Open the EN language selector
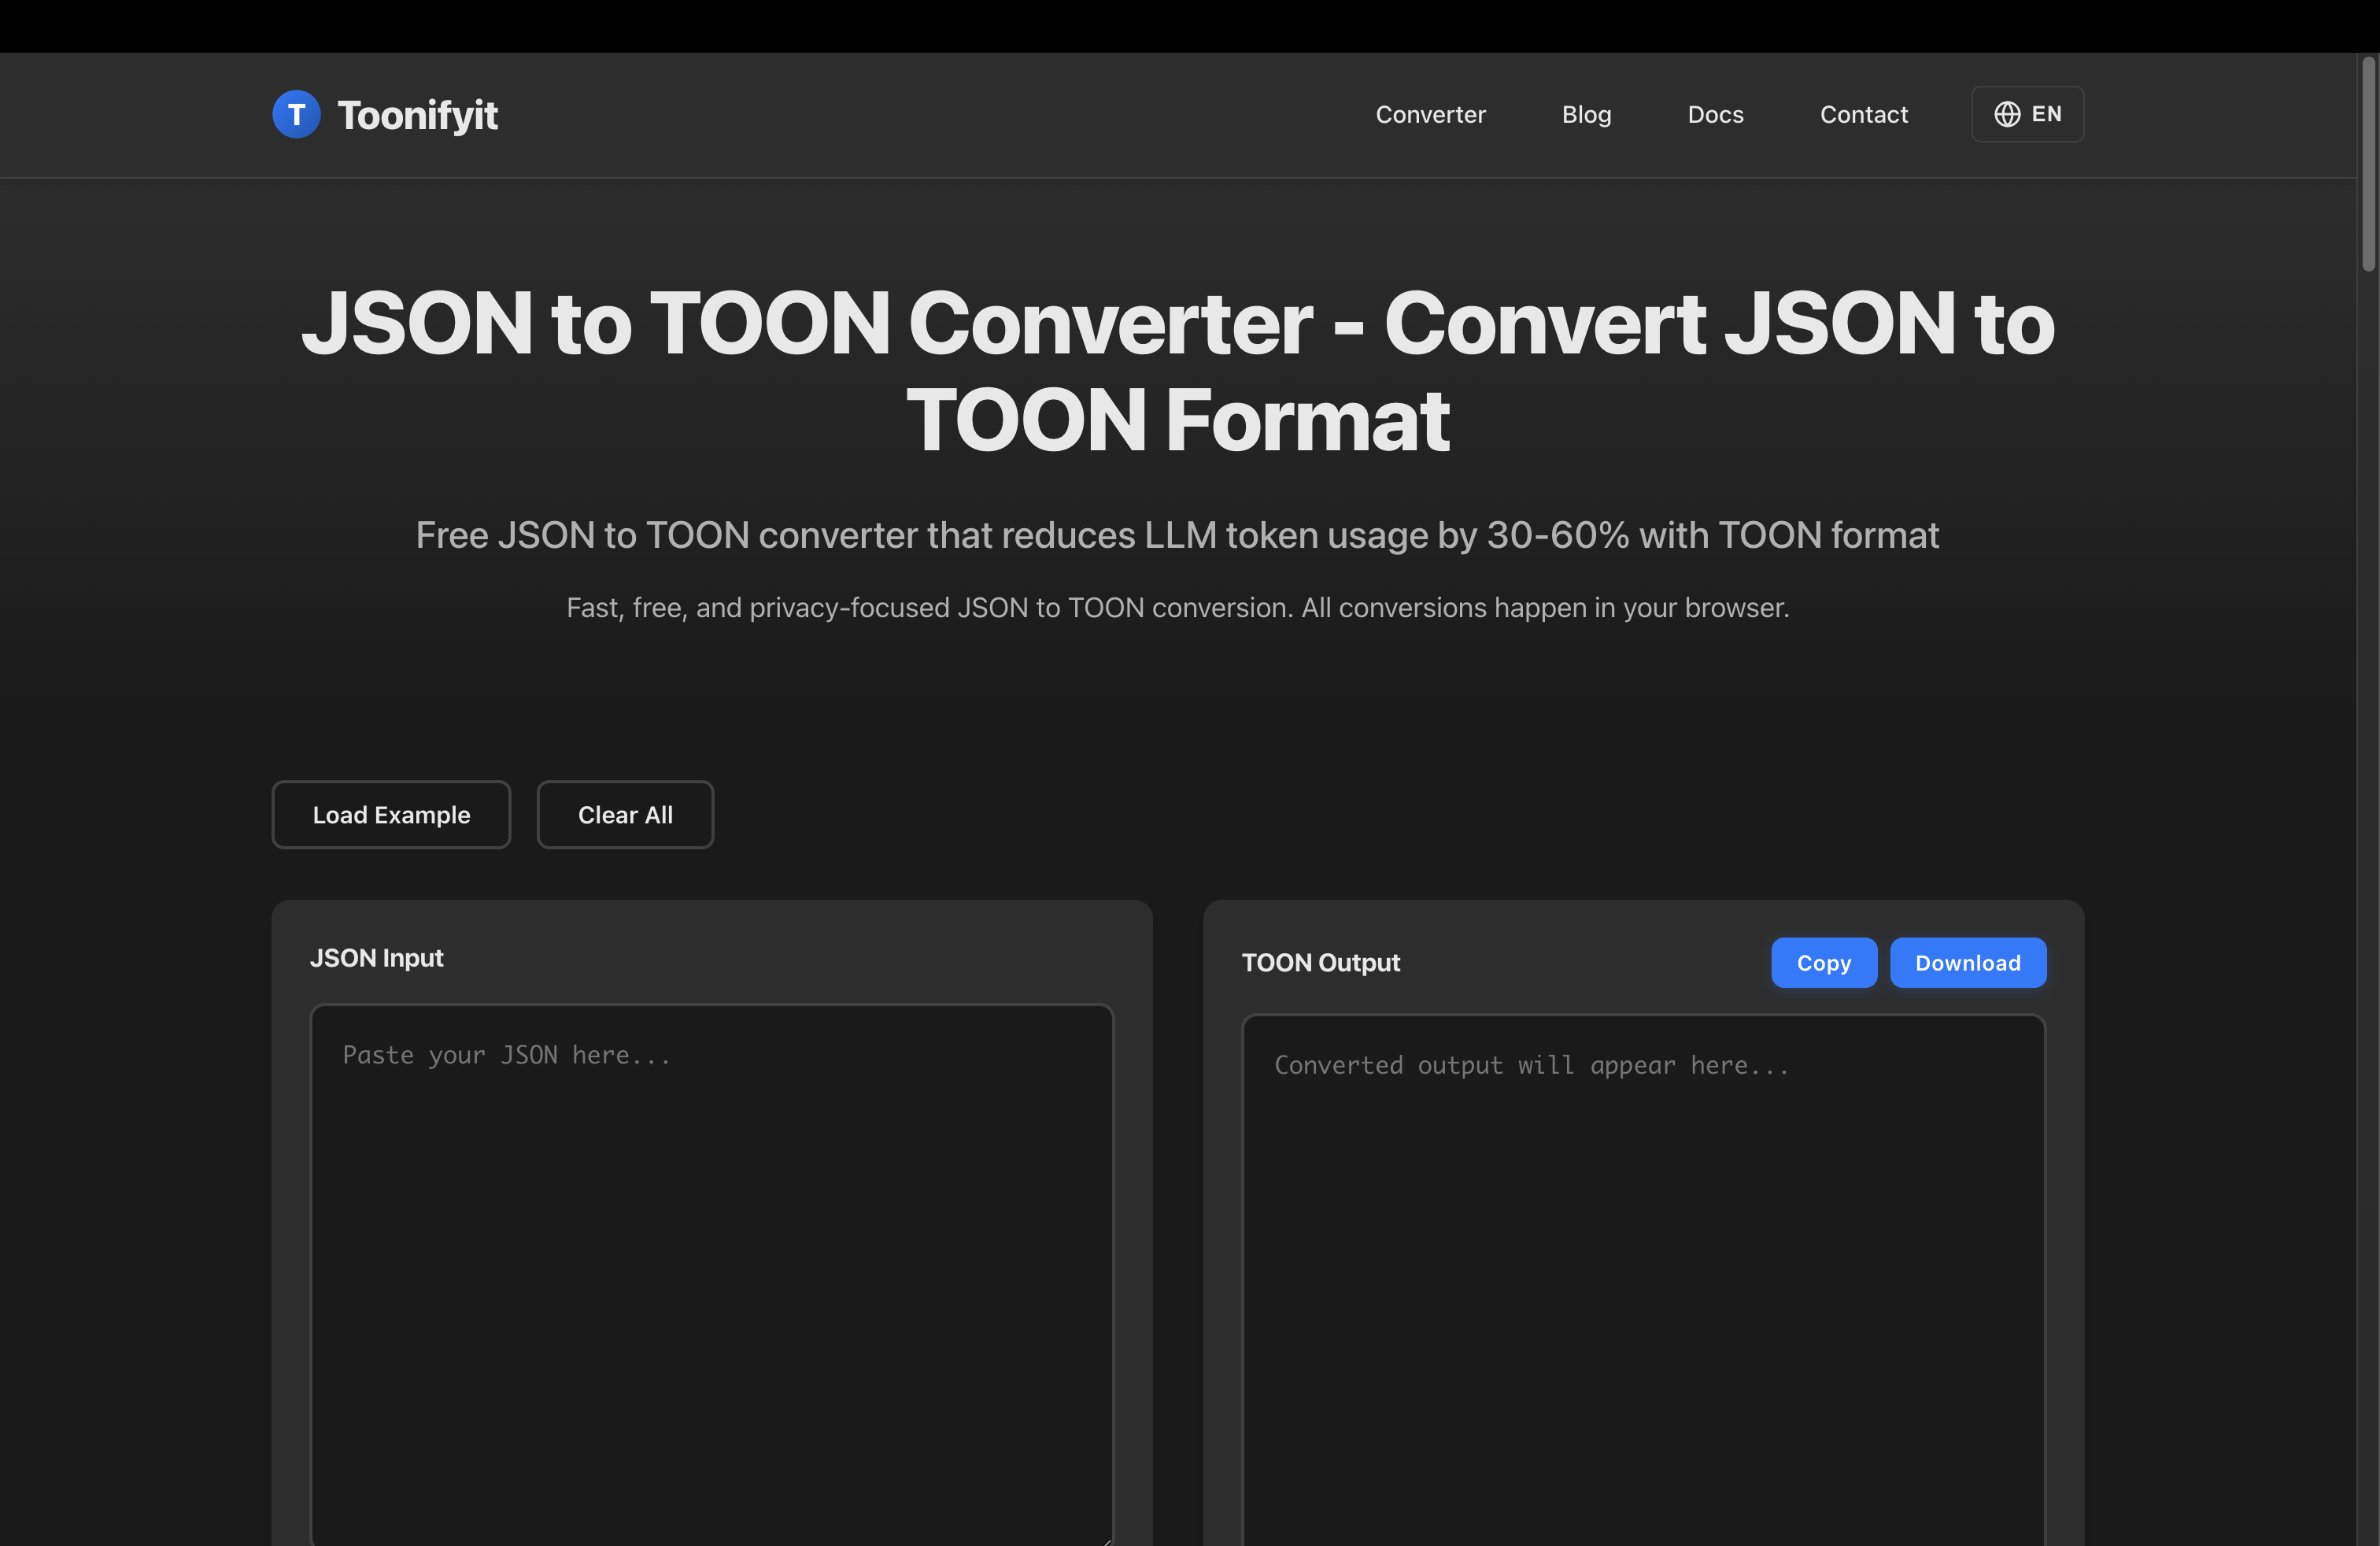This screenshot has height=1546, width=2380. click(x=2027, y=113)
